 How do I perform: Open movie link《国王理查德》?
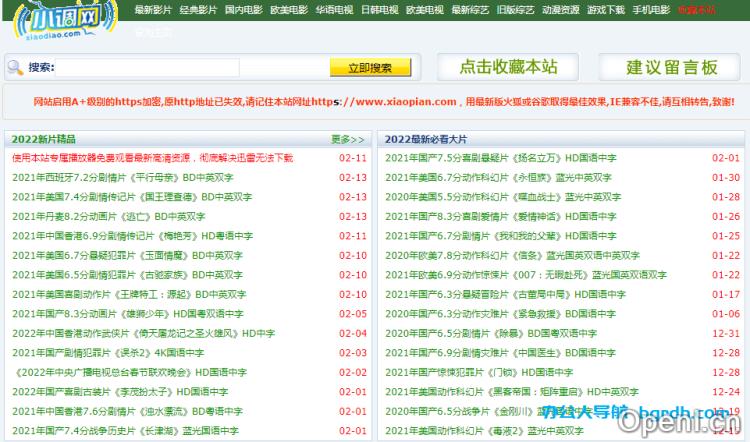point(132,197)
